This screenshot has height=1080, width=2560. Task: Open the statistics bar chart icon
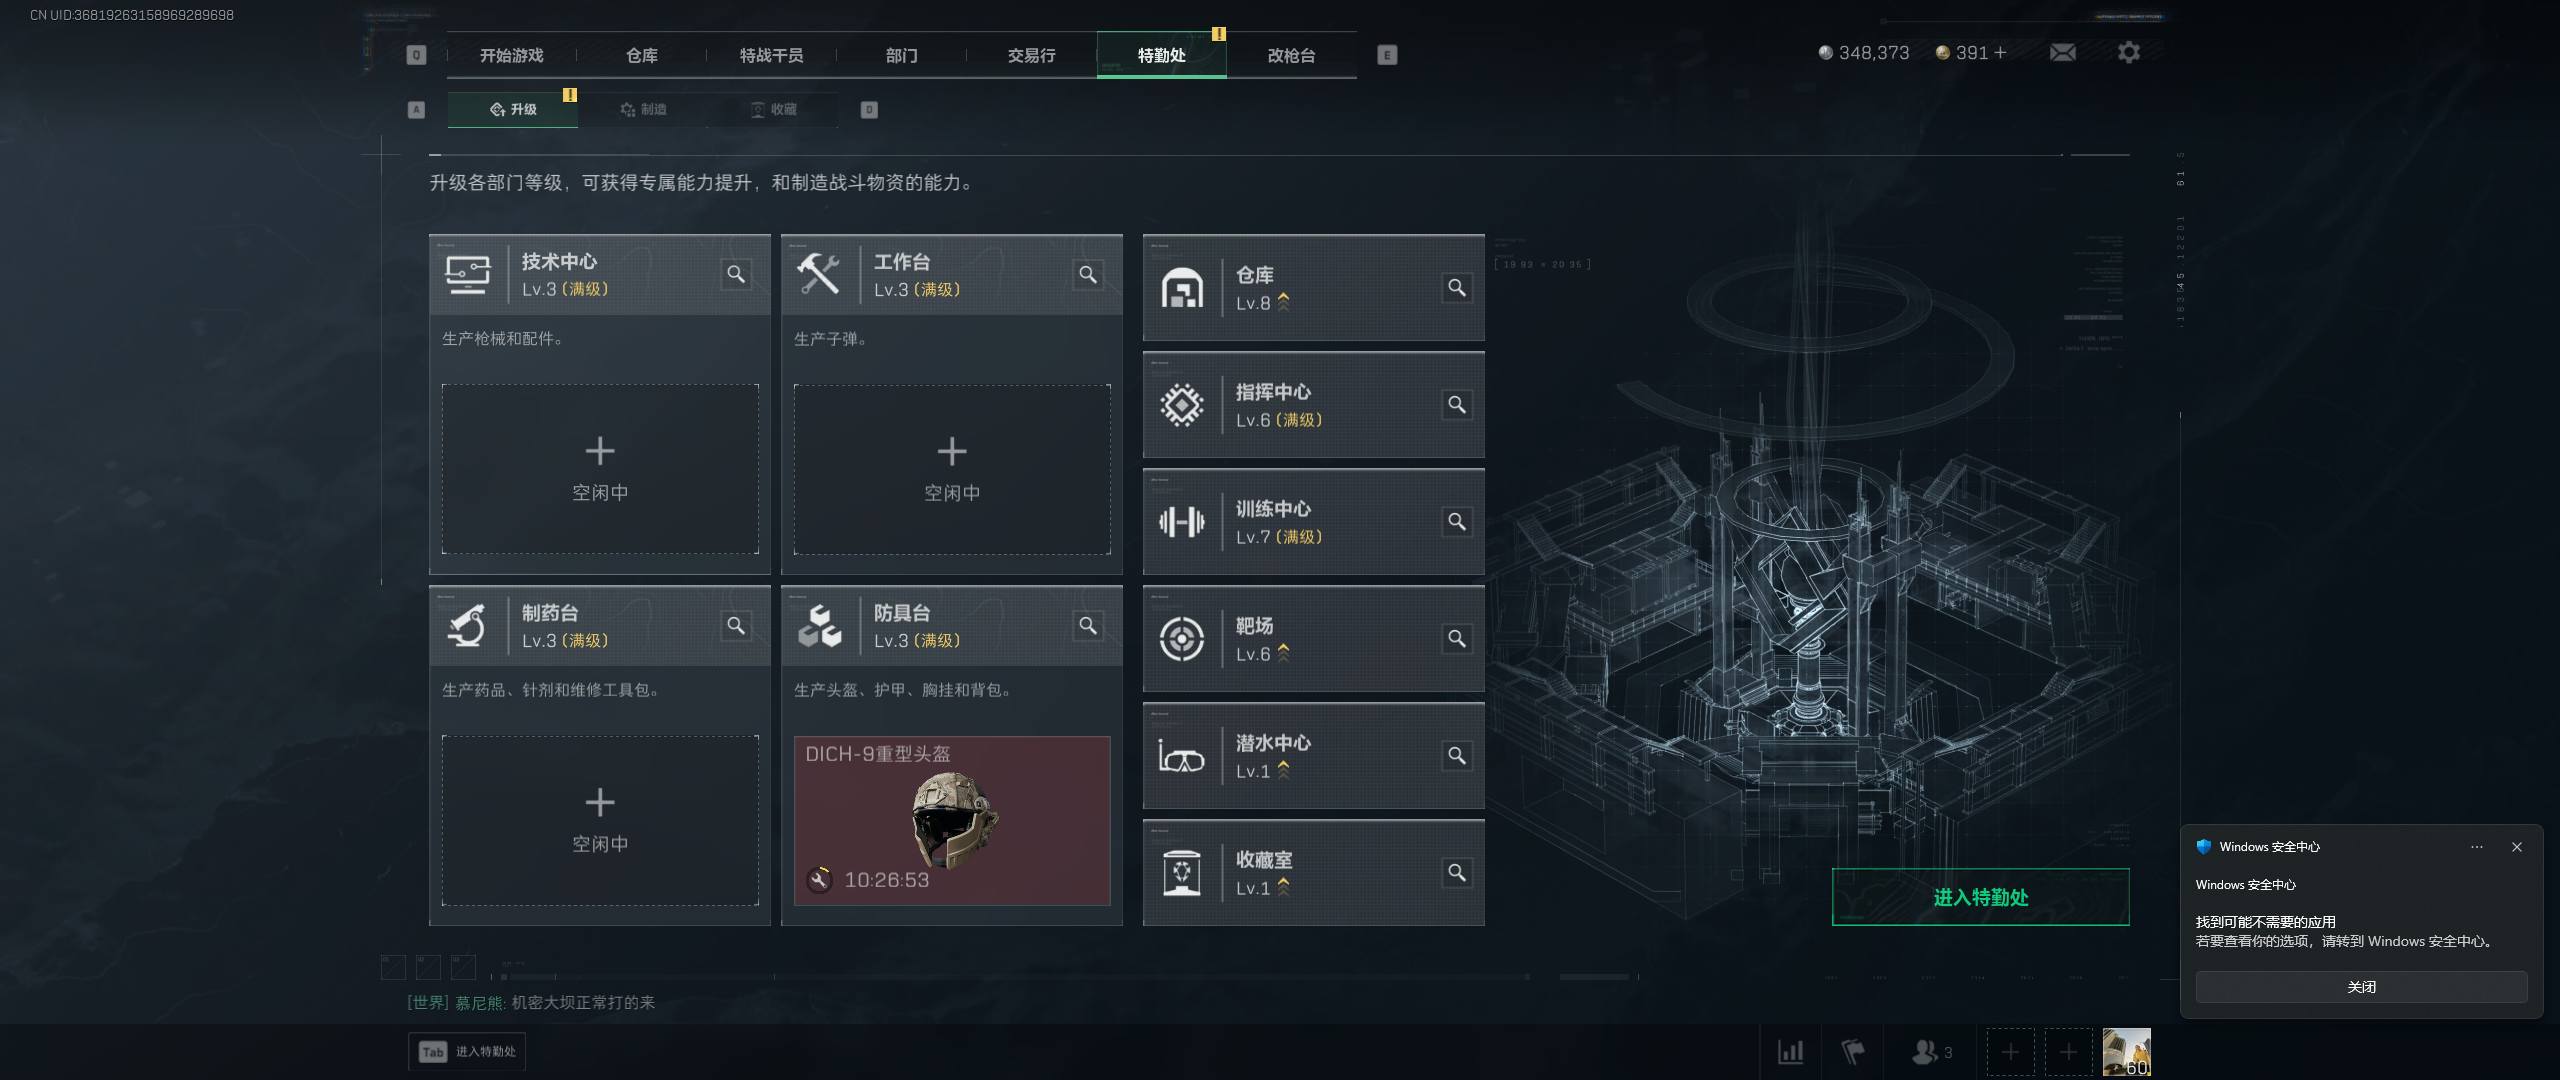pos(1790,1051)
